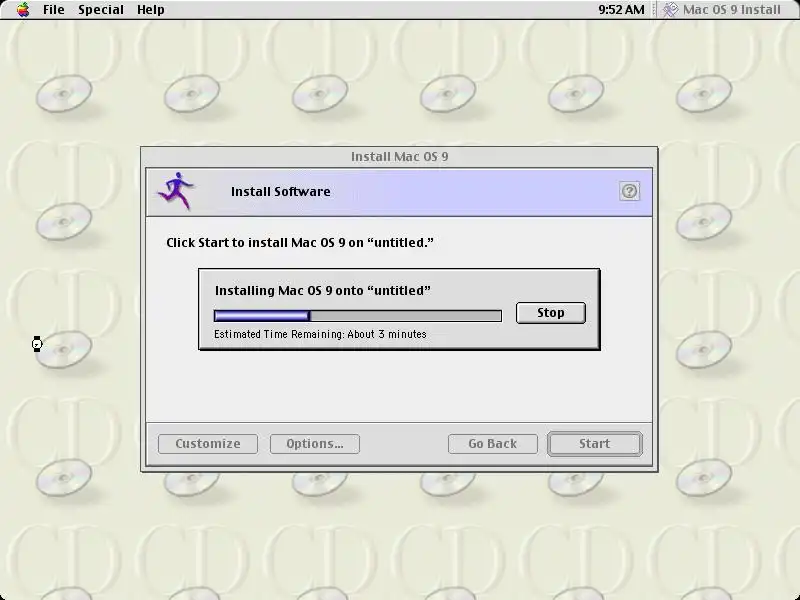The width and height of the screenshot is (800, 600).
Task: Click the Install Mac OS 9 title bar
Action: tap(399, 157)
